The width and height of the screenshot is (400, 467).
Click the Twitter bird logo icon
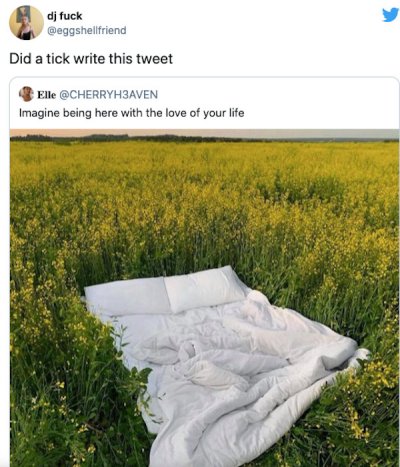pyautogui.click(x=390, y=15)
